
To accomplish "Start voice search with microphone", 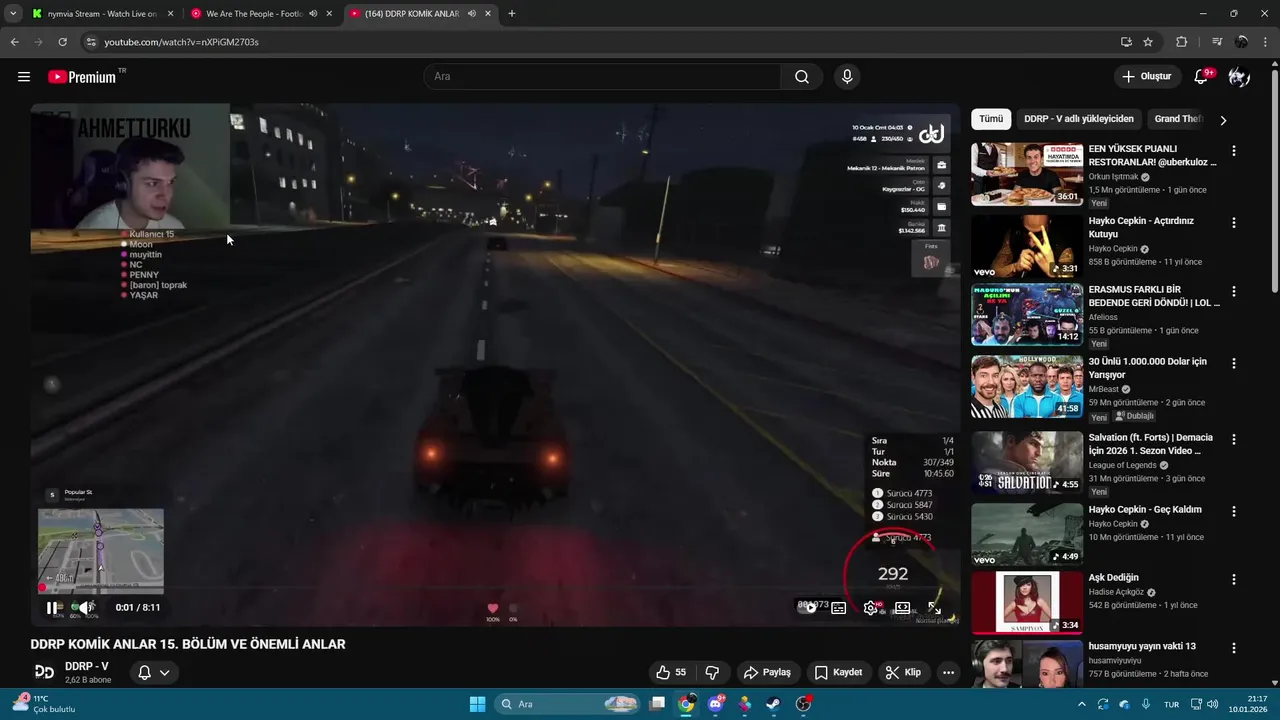I will 847,77.
